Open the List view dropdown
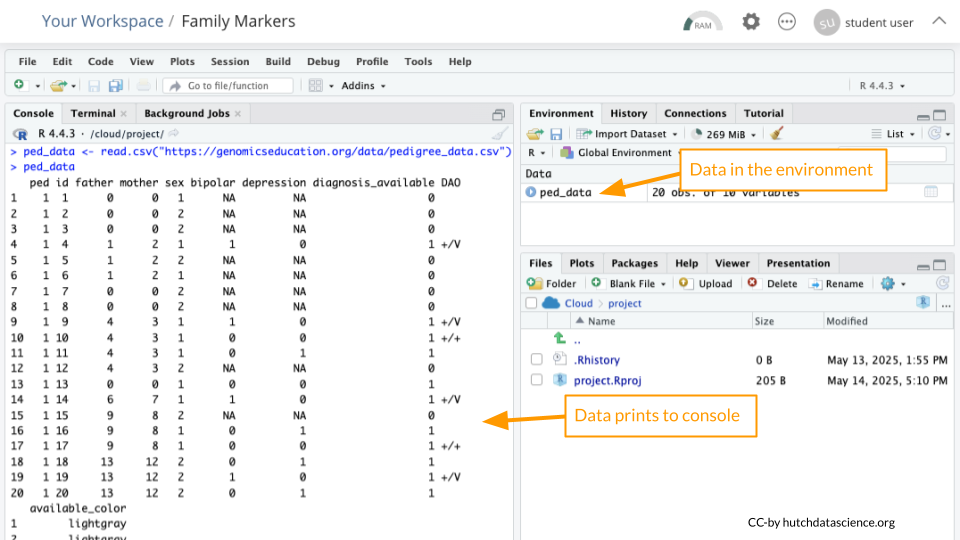Screen dimensions: 960x540 pos(893,133)
